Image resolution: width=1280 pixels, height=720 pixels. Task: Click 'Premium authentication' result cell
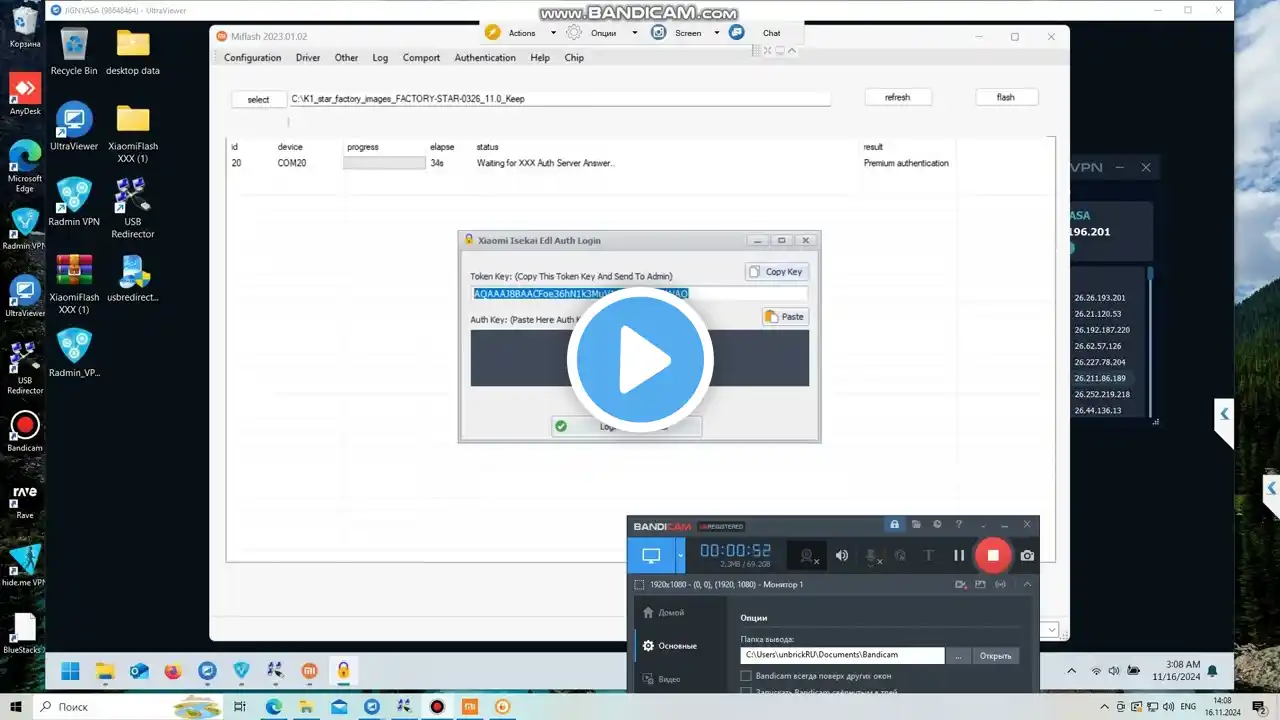click(906, 163)
